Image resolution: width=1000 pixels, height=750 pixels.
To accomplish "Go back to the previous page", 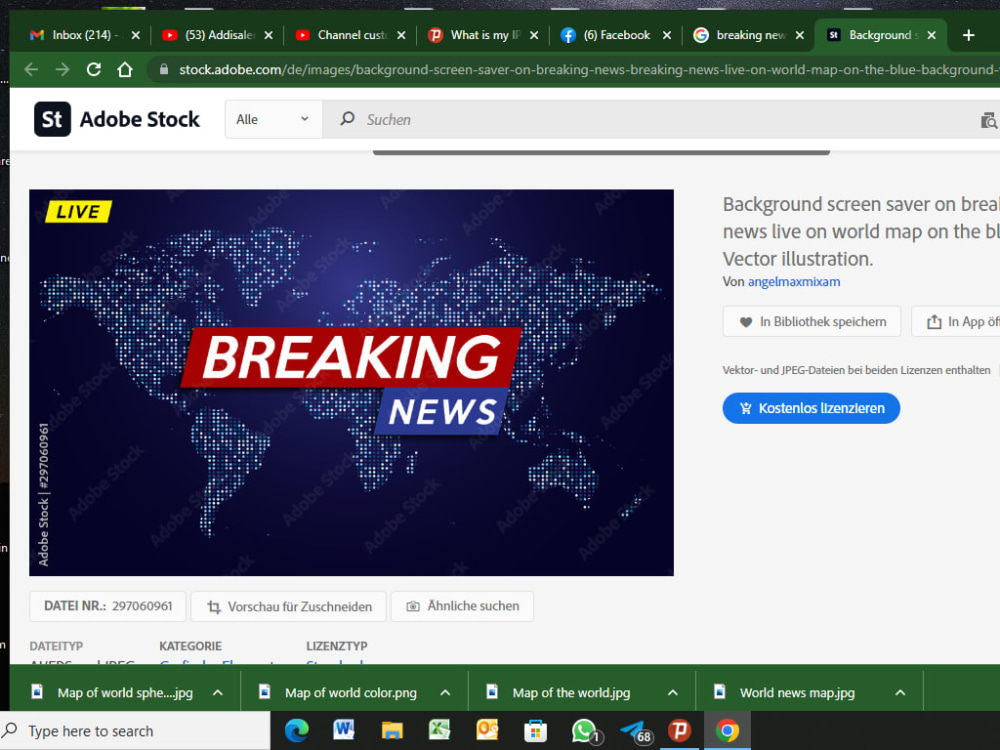I will [x=31, y=70].
